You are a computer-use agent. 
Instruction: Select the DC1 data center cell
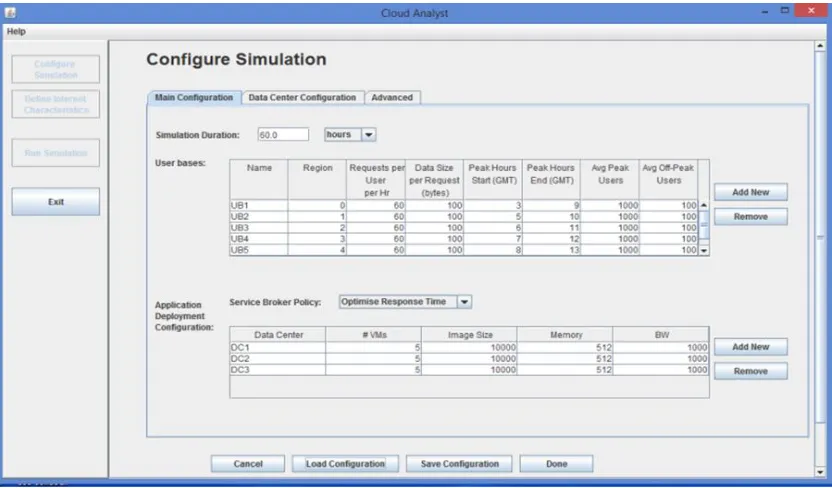click(278, 347)
